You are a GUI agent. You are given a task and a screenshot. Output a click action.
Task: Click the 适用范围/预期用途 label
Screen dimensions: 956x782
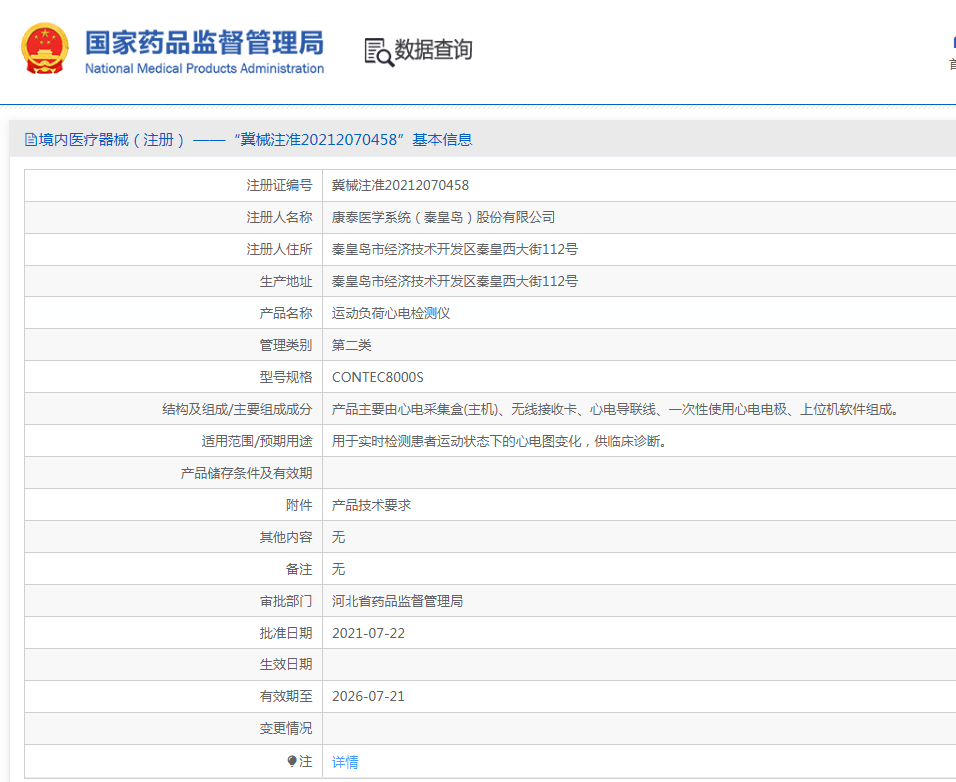click(257, 441)
